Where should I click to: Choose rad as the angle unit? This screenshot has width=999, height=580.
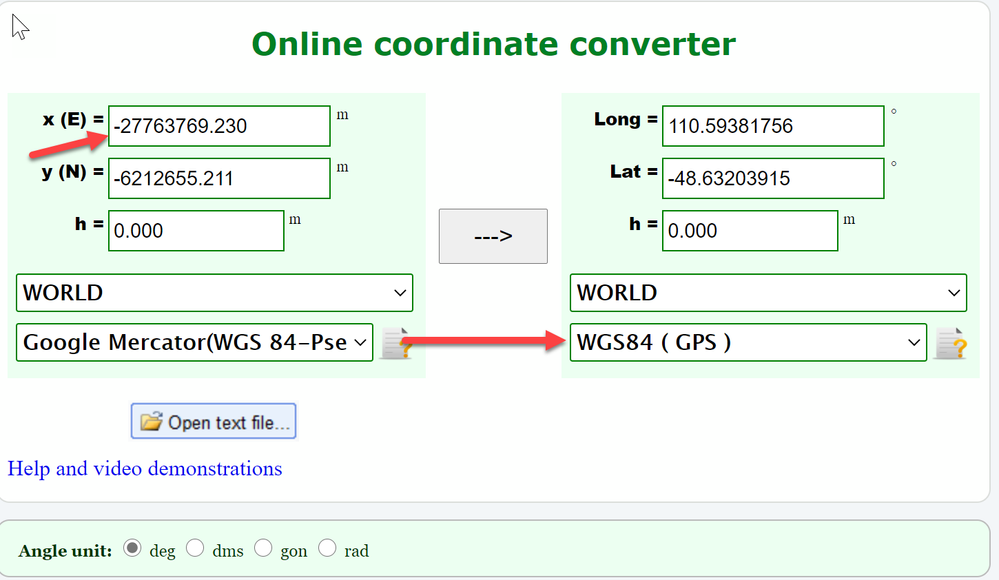[327, 548]
